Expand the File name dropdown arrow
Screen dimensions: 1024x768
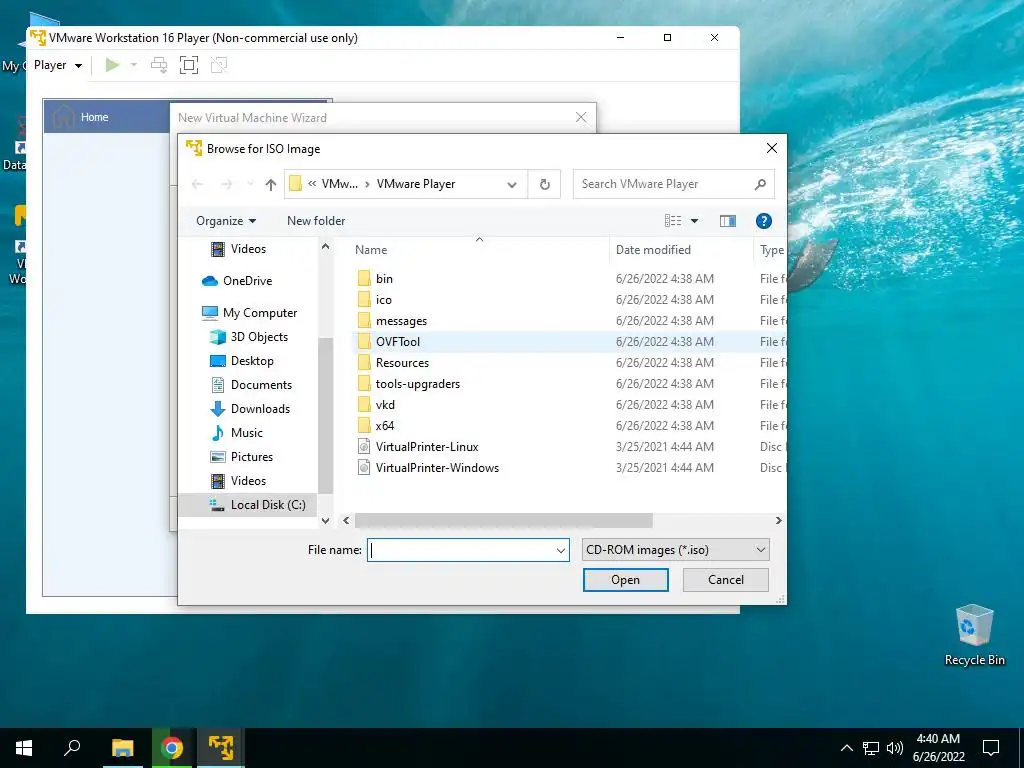(560, 550)
